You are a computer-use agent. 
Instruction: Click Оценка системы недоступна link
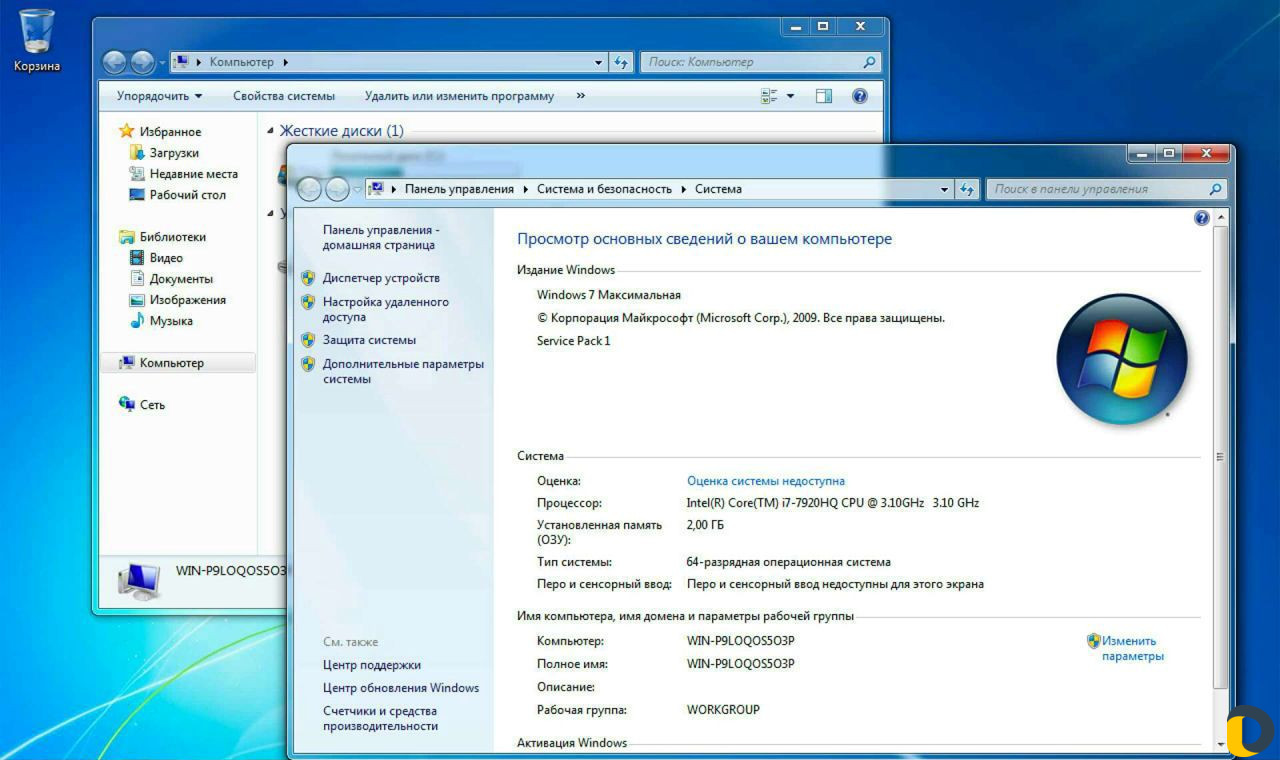pos(766,481)
